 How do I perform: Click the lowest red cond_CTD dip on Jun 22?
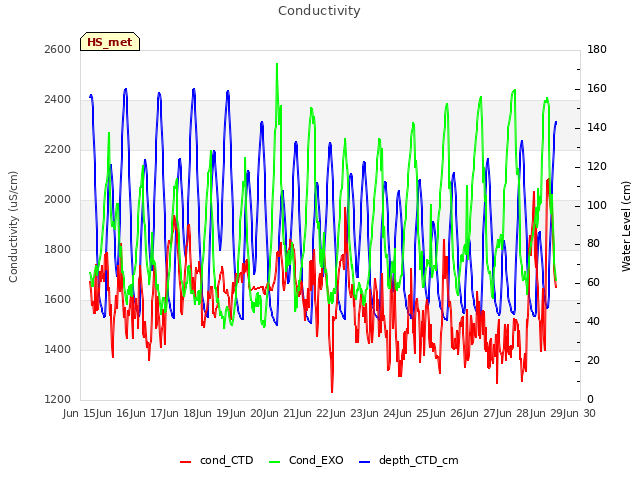(332, 392)
